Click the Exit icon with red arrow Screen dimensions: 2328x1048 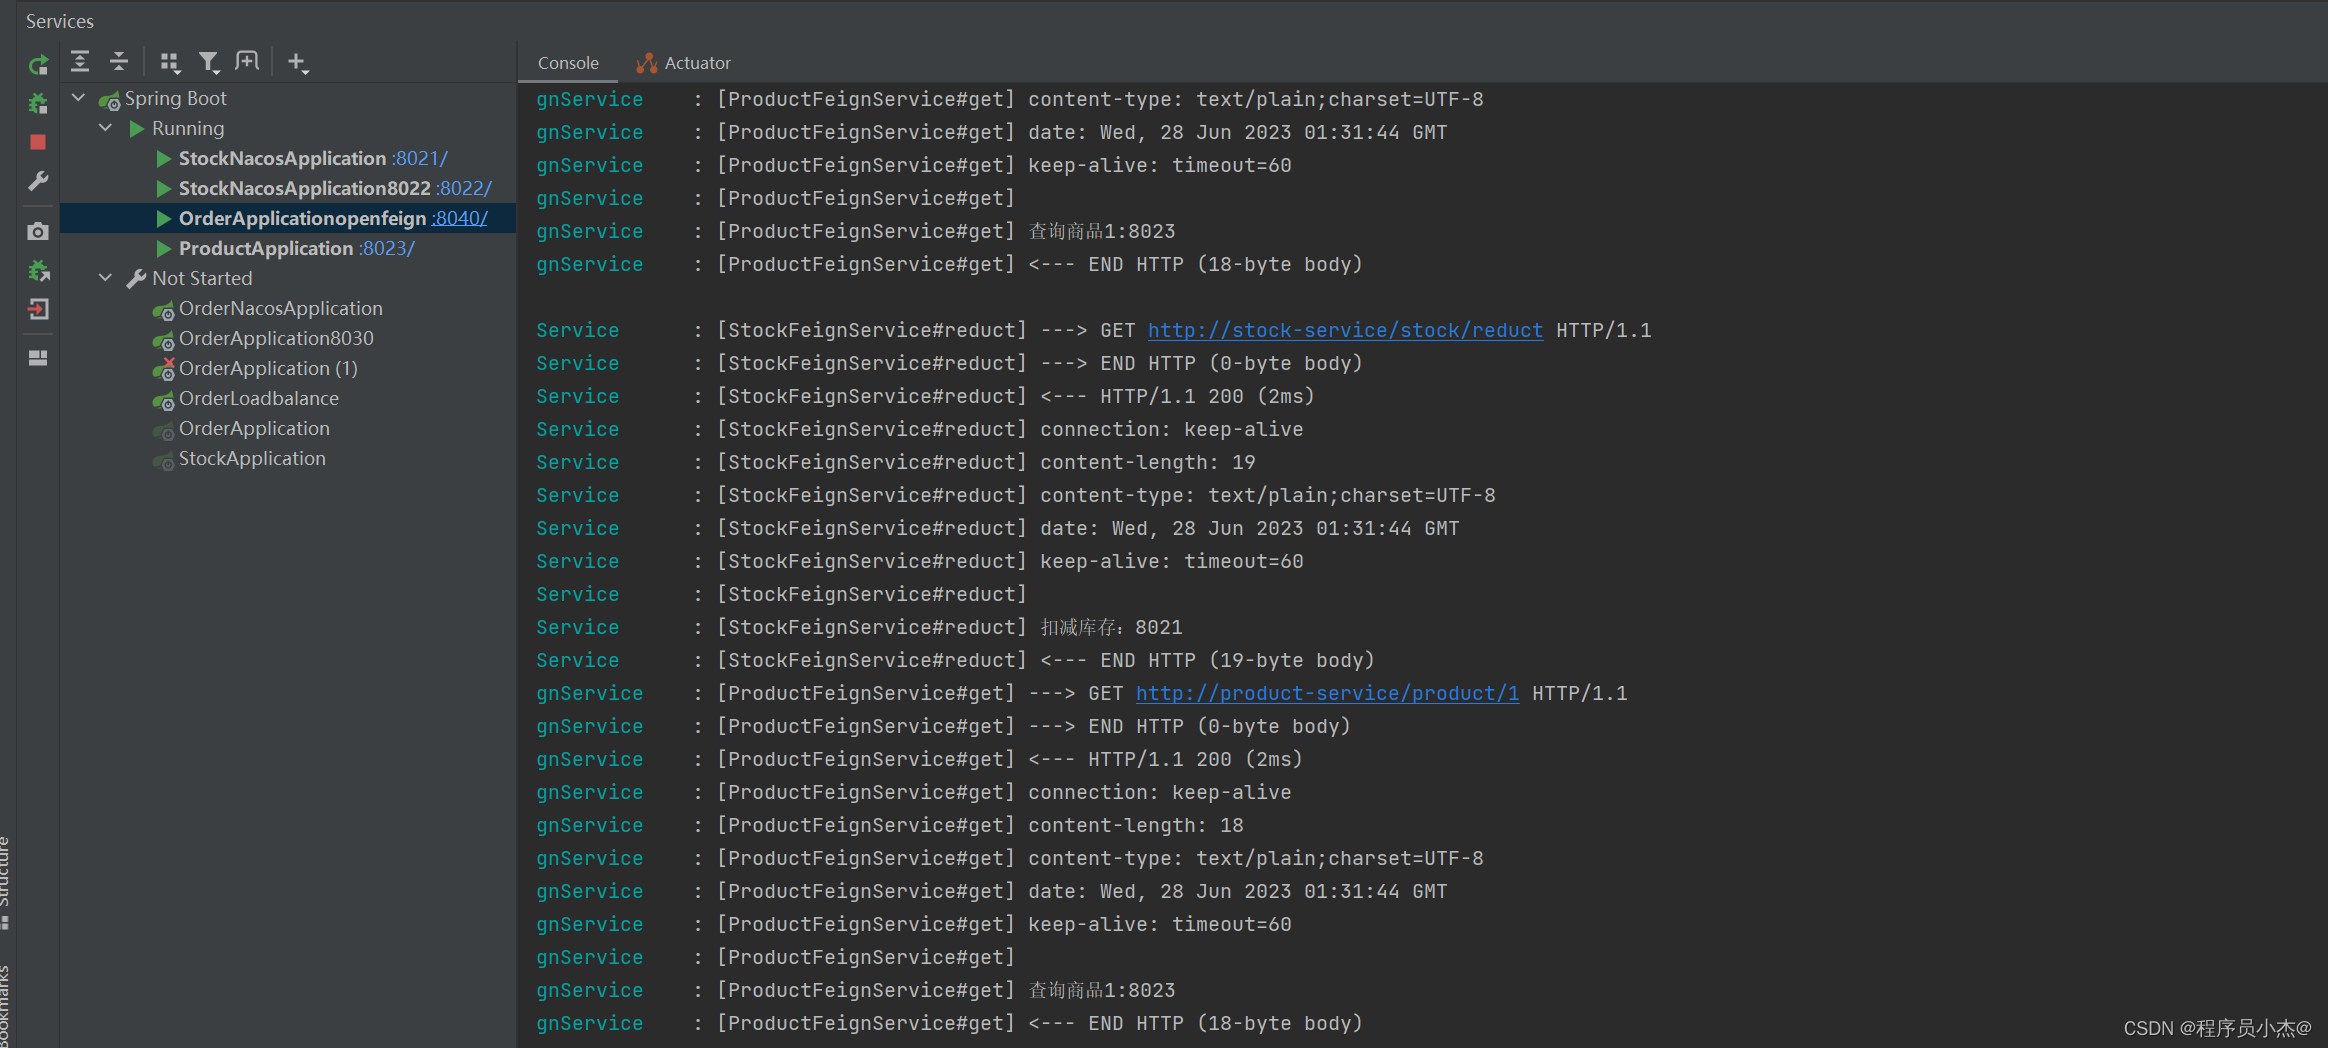pyautogui.click(x=38, y=309)
